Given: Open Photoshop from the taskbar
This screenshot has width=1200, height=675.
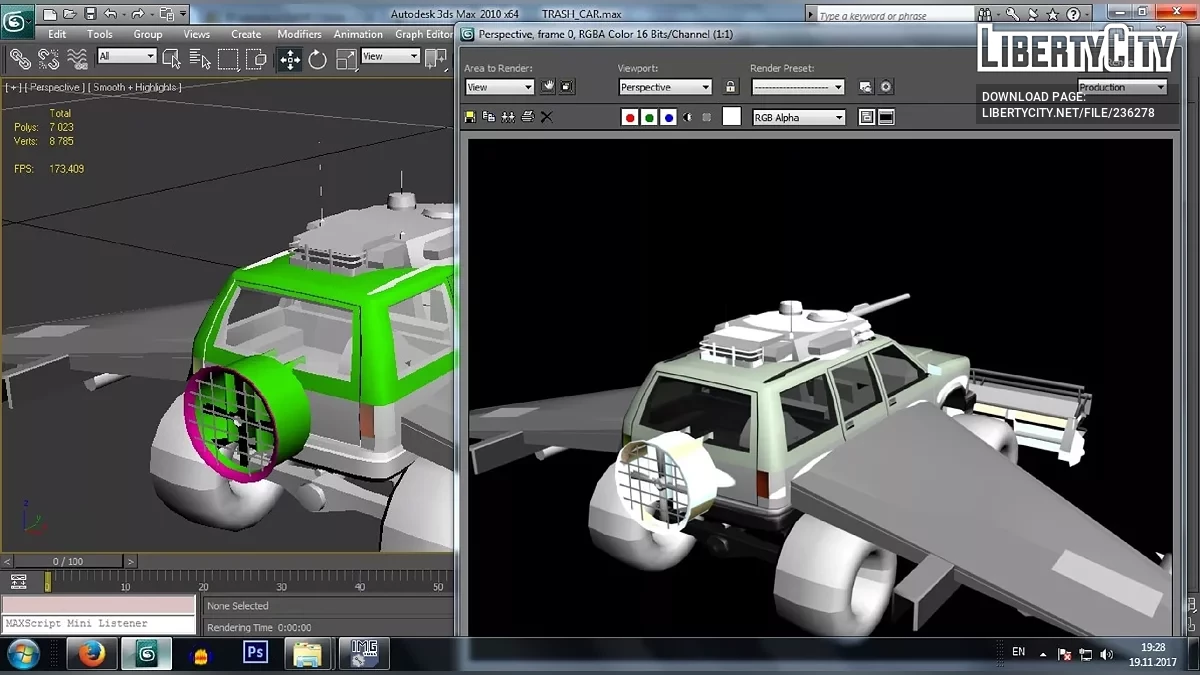Looking at the screenshot, I should coord(255,653).
